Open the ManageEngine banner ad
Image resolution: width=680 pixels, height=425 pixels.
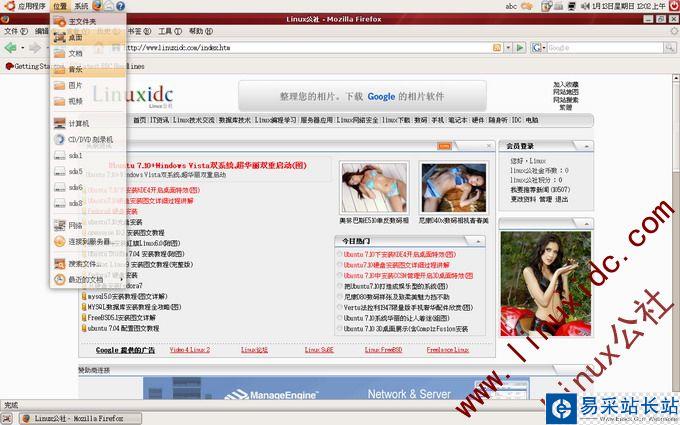click(336, 388)
